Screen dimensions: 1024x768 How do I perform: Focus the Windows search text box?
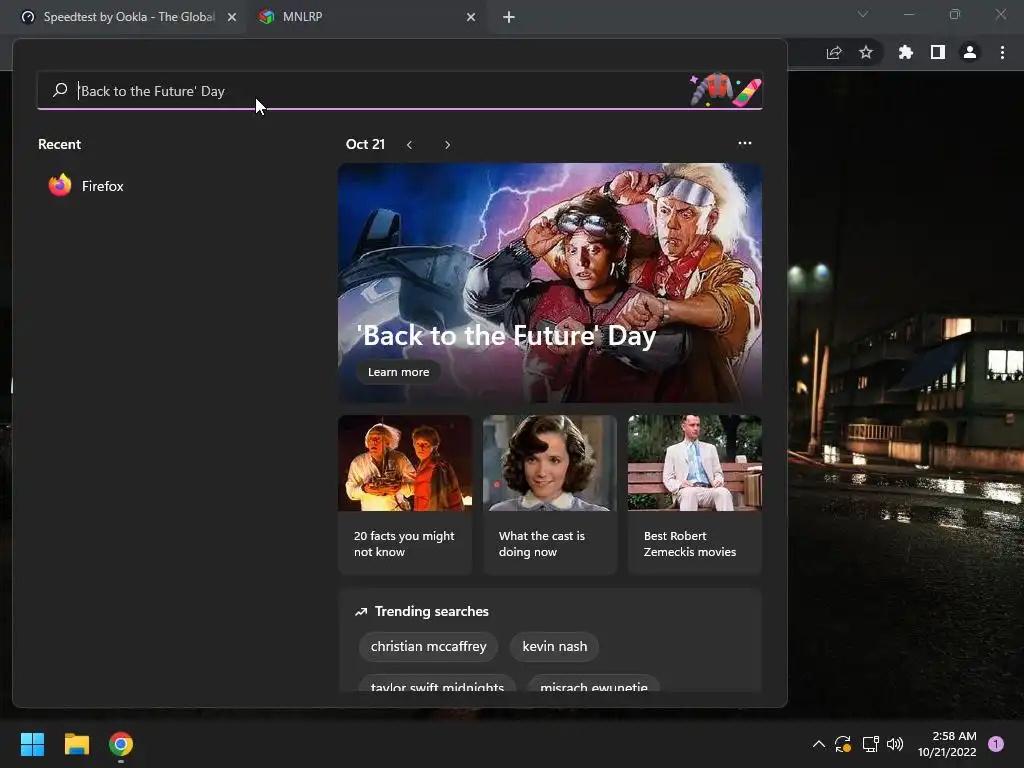pyautogui.click(x=400, y=91)
